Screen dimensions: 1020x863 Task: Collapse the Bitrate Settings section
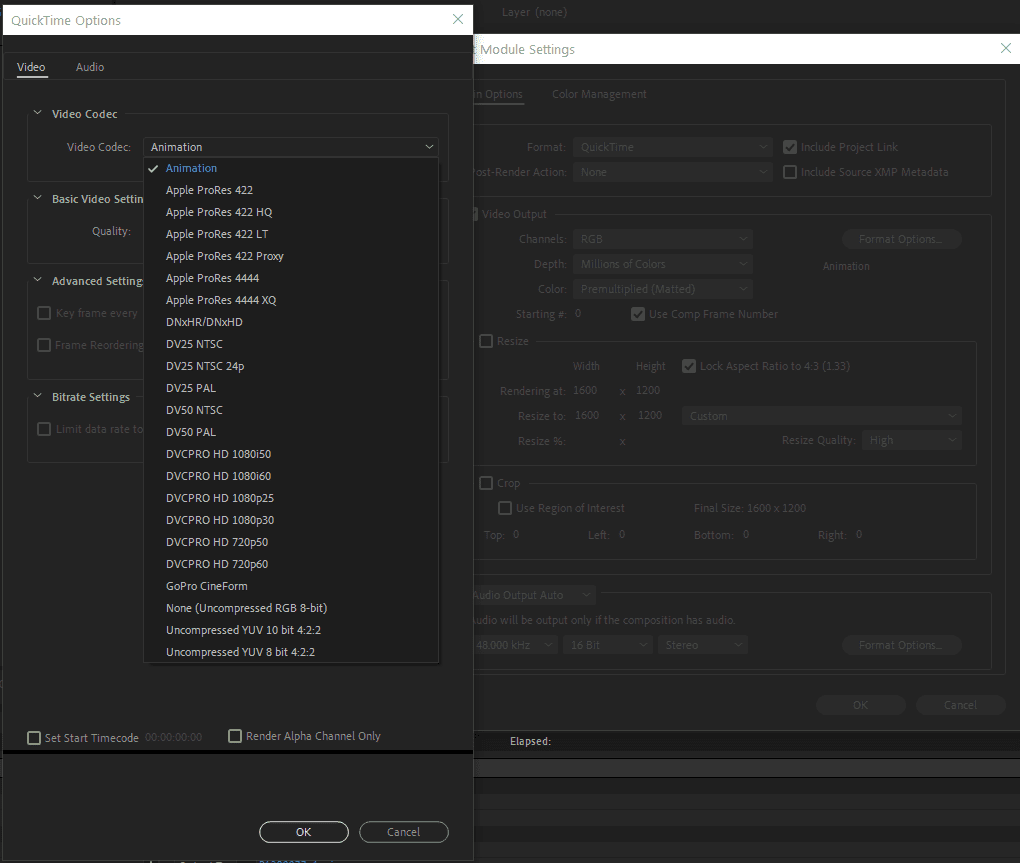click(38, 397)
